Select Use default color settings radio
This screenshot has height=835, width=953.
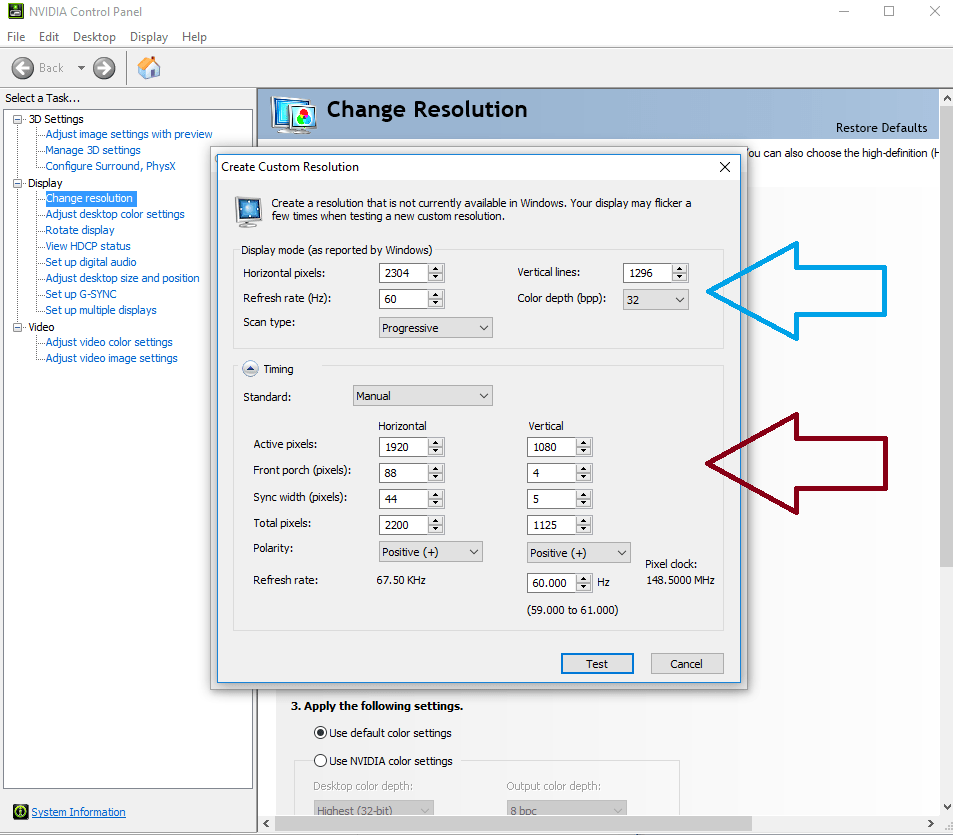(x=320, y=732)
